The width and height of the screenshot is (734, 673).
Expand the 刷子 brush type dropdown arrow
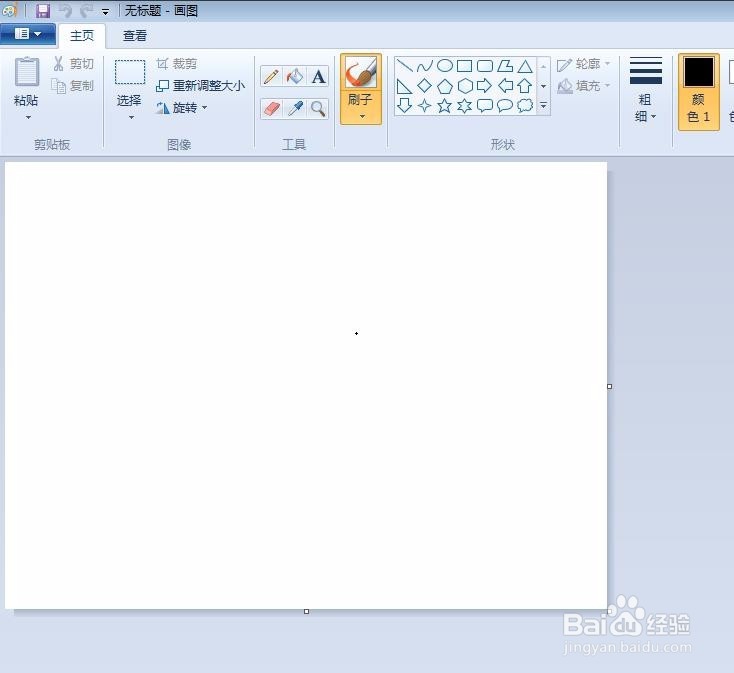362,116
